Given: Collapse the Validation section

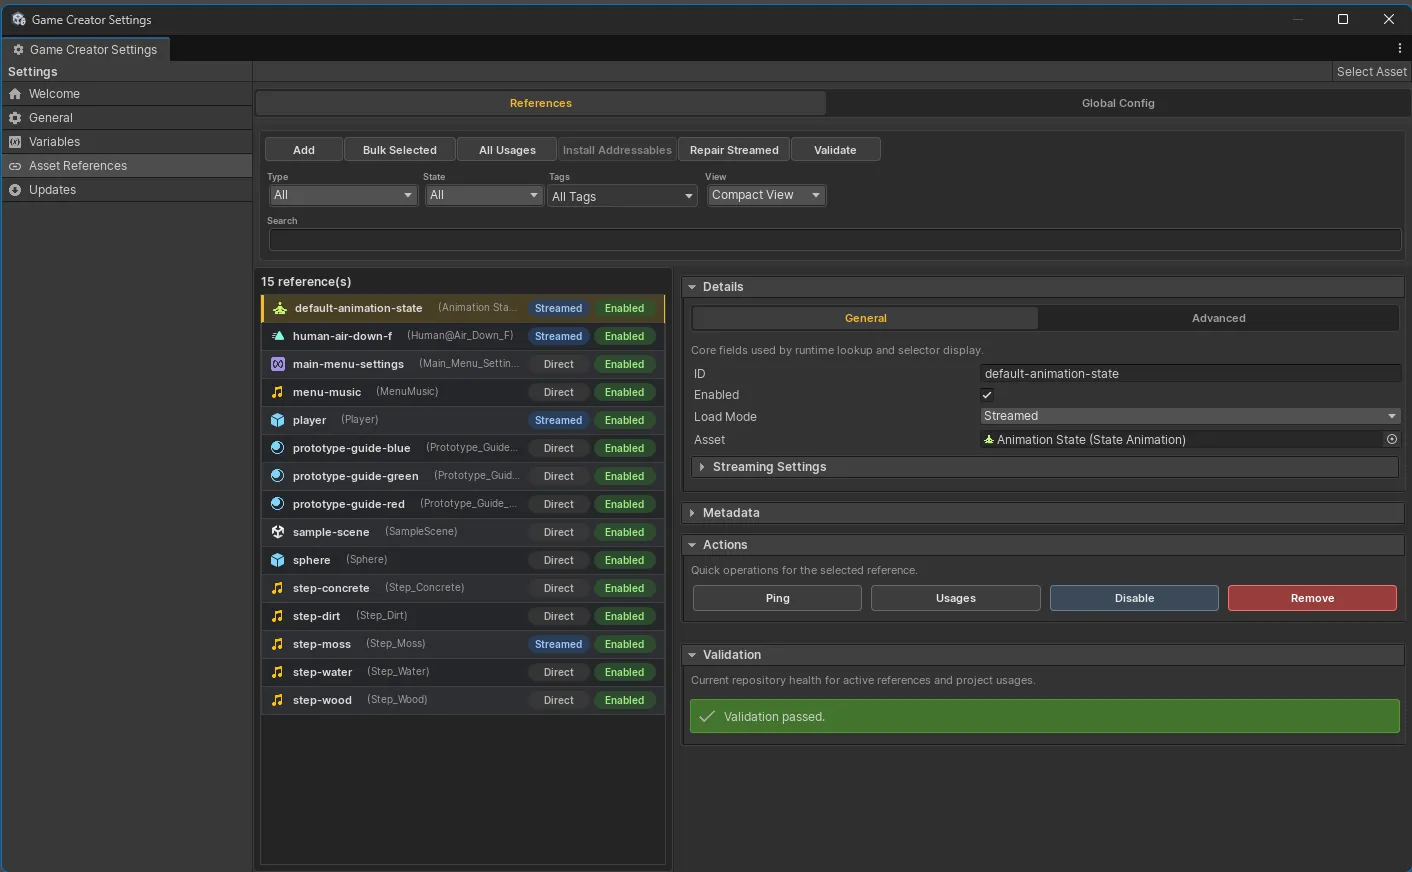Looking at the screenshot, I should tap(1043, 655).
